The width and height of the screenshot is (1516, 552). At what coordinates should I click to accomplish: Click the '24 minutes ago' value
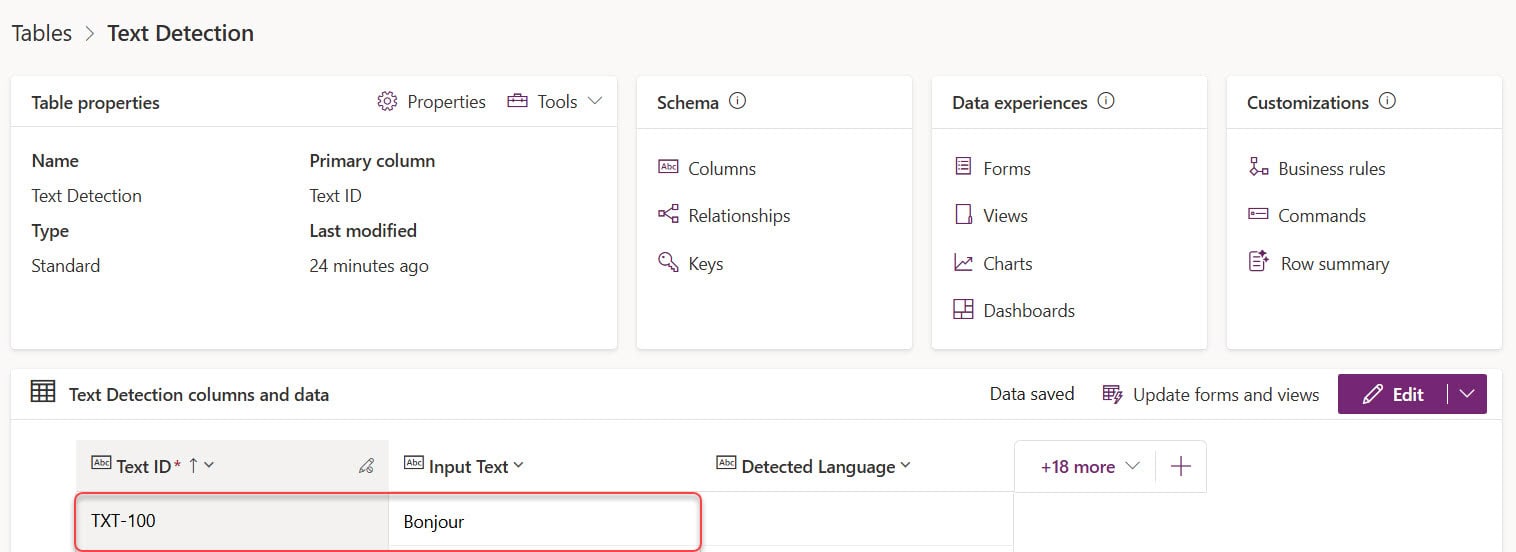pos(369,266)
